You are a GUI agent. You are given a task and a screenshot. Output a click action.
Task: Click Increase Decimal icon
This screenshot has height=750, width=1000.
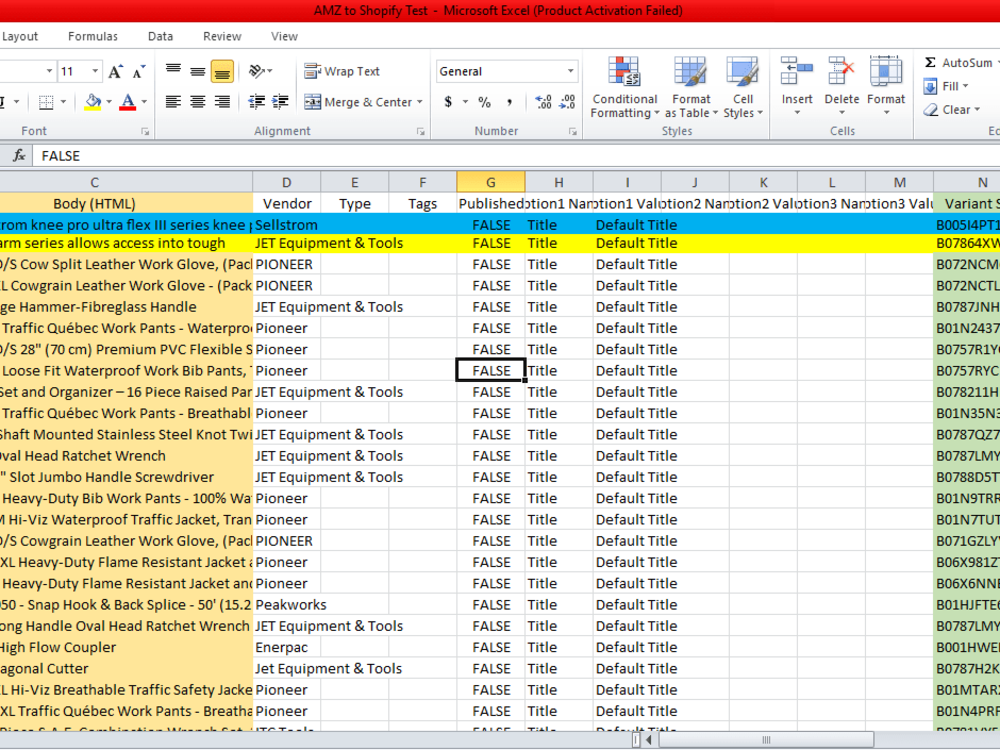click(543, 101)
